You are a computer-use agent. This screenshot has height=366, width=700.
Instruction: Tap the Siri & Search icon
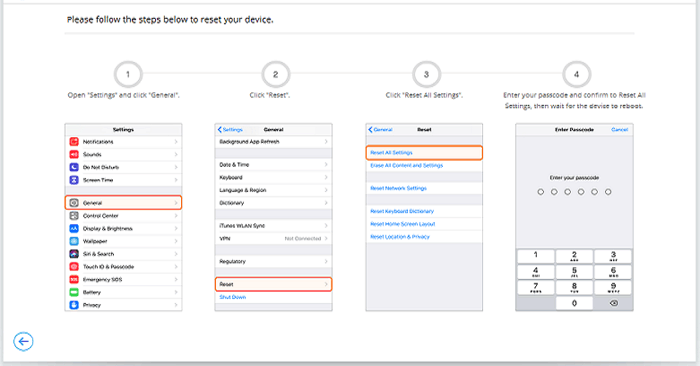[x=74, y=254]
